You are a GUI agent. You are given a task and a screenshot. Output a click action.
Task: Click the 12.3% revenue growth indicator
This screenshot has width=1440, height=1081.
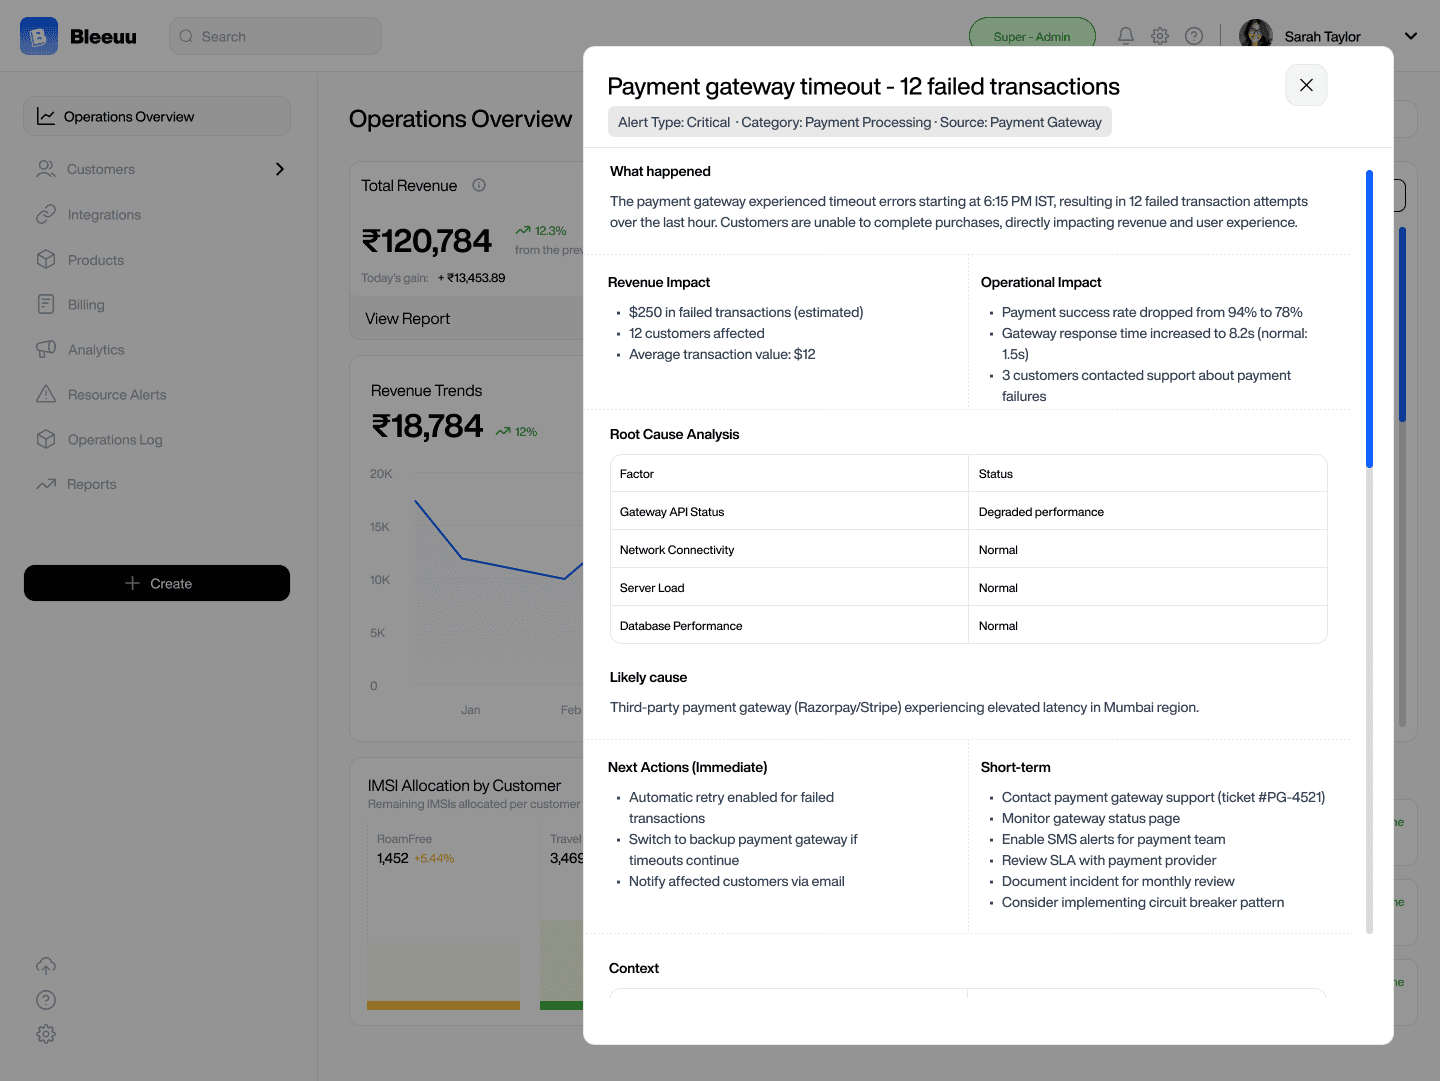coord(541,230)
